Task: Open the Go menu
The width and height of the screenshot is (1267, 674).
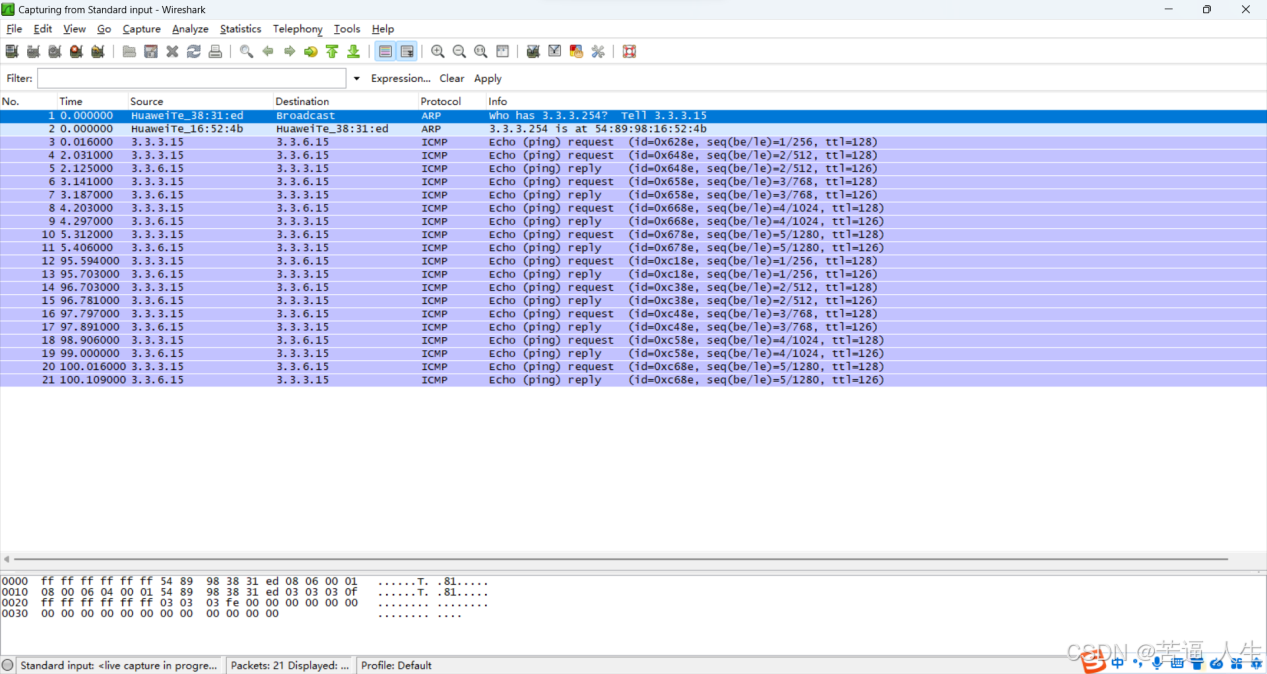Action: pyautogui.click(x=104, y=29)
